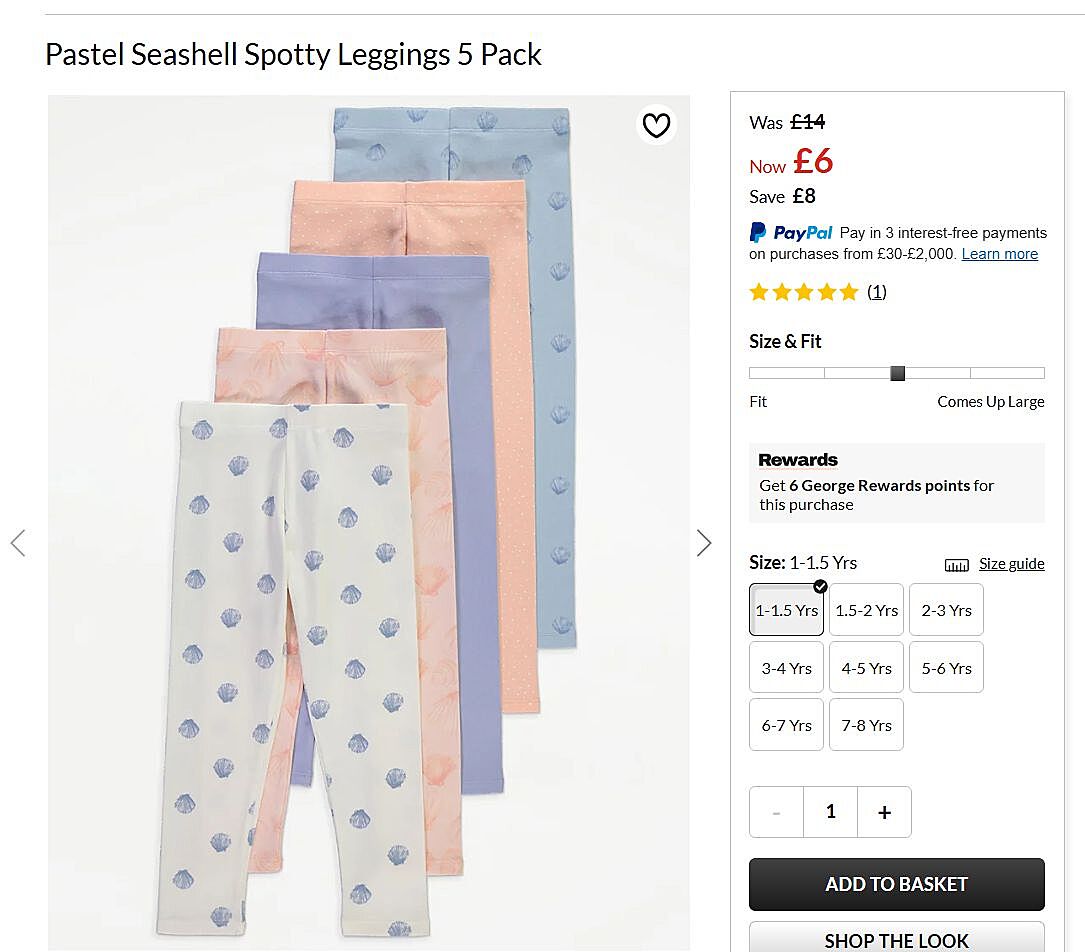Select size 7-8 Yrs
Screen dimensions: 1085x952
(866, 725)
